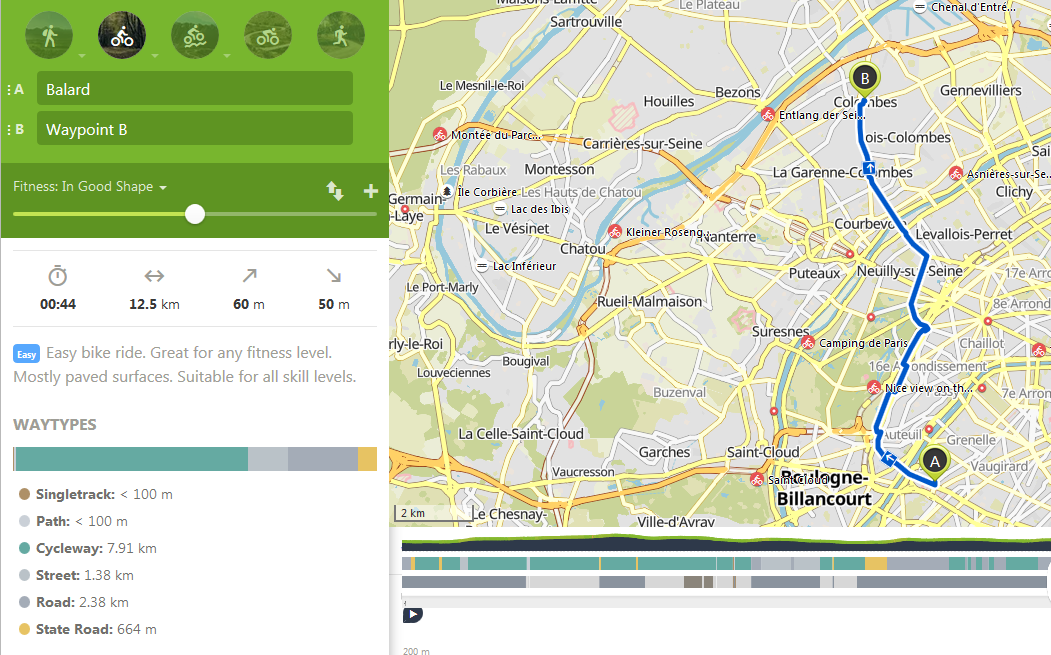Click the drag handle next to waypoint A
This screenshot has height=655, width=1051.
tap(8, 90)
